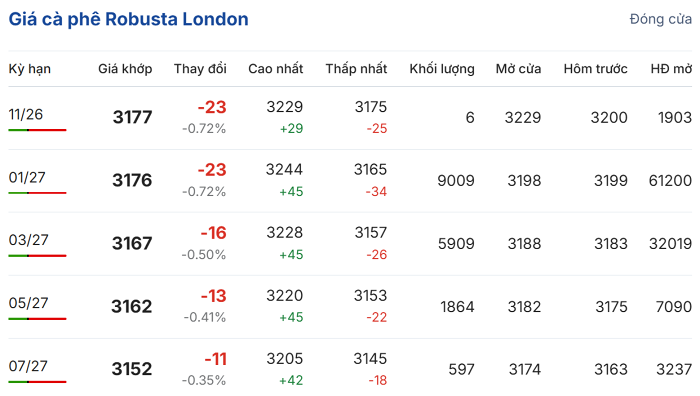Select the Cao nhất column header

pos(275,69)
